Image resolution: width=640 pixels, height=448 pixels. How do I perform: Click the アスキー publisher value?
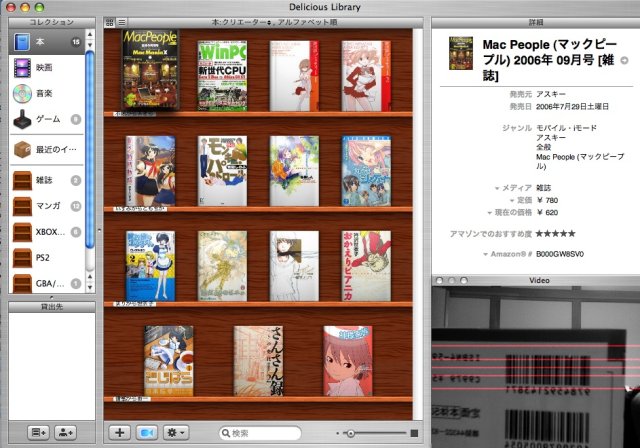(x=551, y=94)
